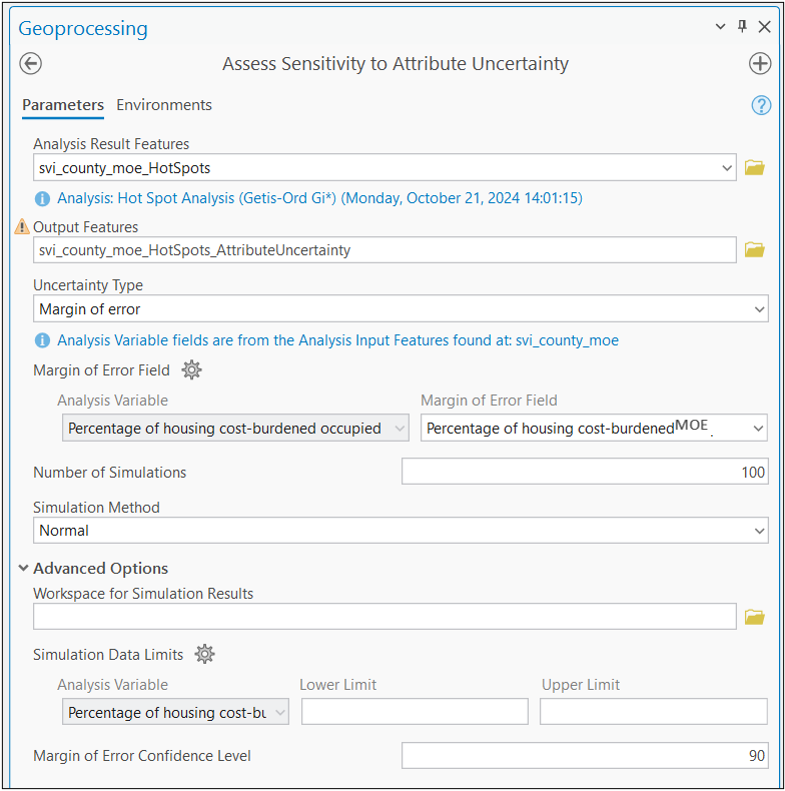The height and width of the screenshot is (791, 785).
Task: Click Number of Simulations label
Action: pyautogui.click(x=109, y=472)
